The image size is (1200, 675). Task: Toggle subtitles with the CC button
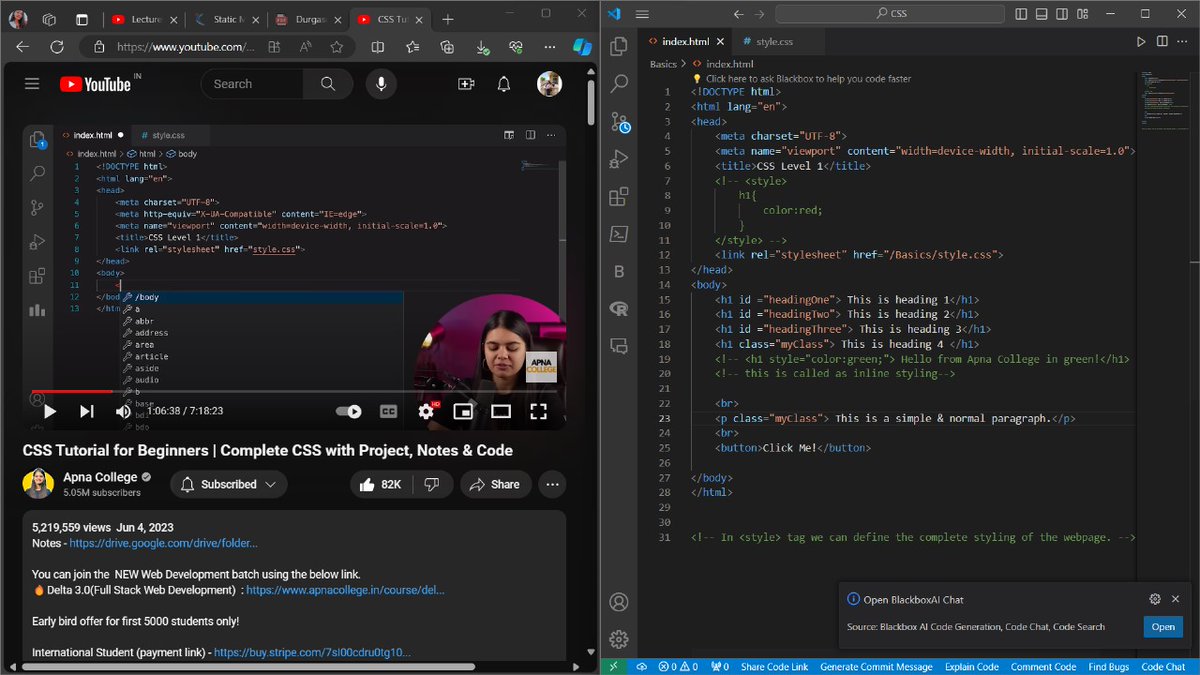(389, 410)
